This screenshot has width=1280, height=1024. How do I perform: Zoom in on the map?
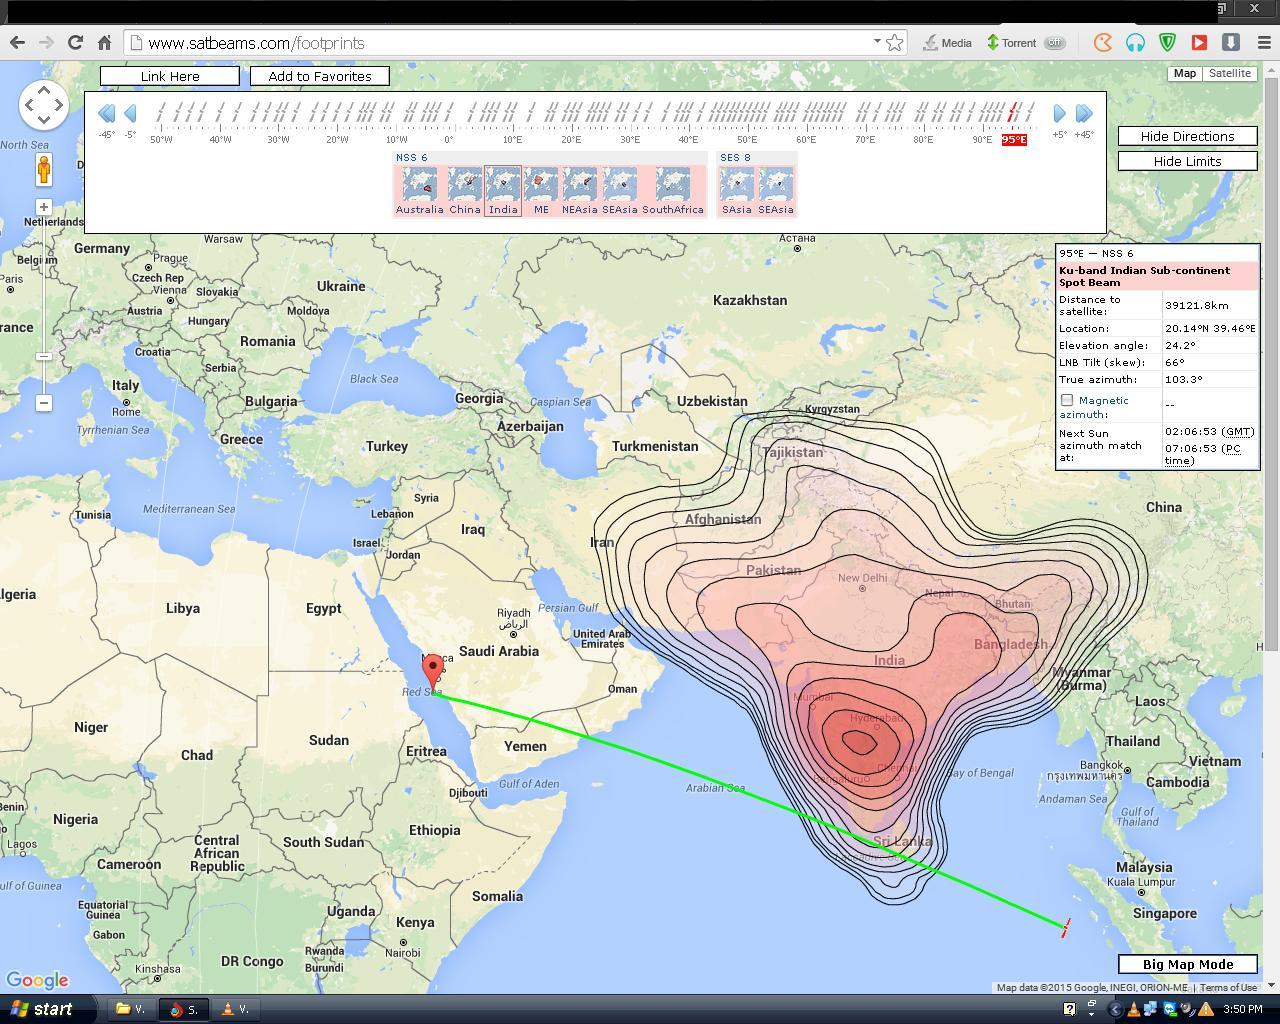(x=43, y=207)
